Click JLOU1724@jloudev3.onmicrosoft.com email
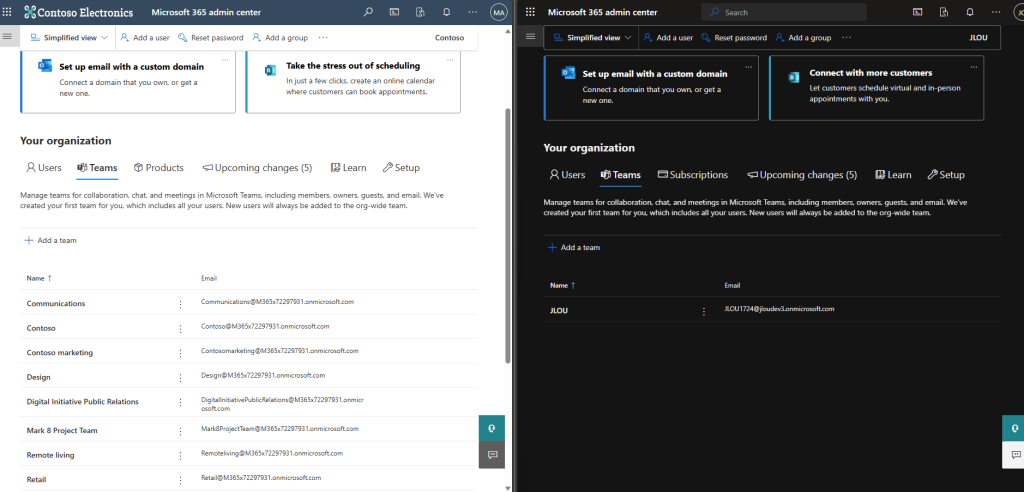Screen dimensions: 1024x492 click(x=779, y=309)
